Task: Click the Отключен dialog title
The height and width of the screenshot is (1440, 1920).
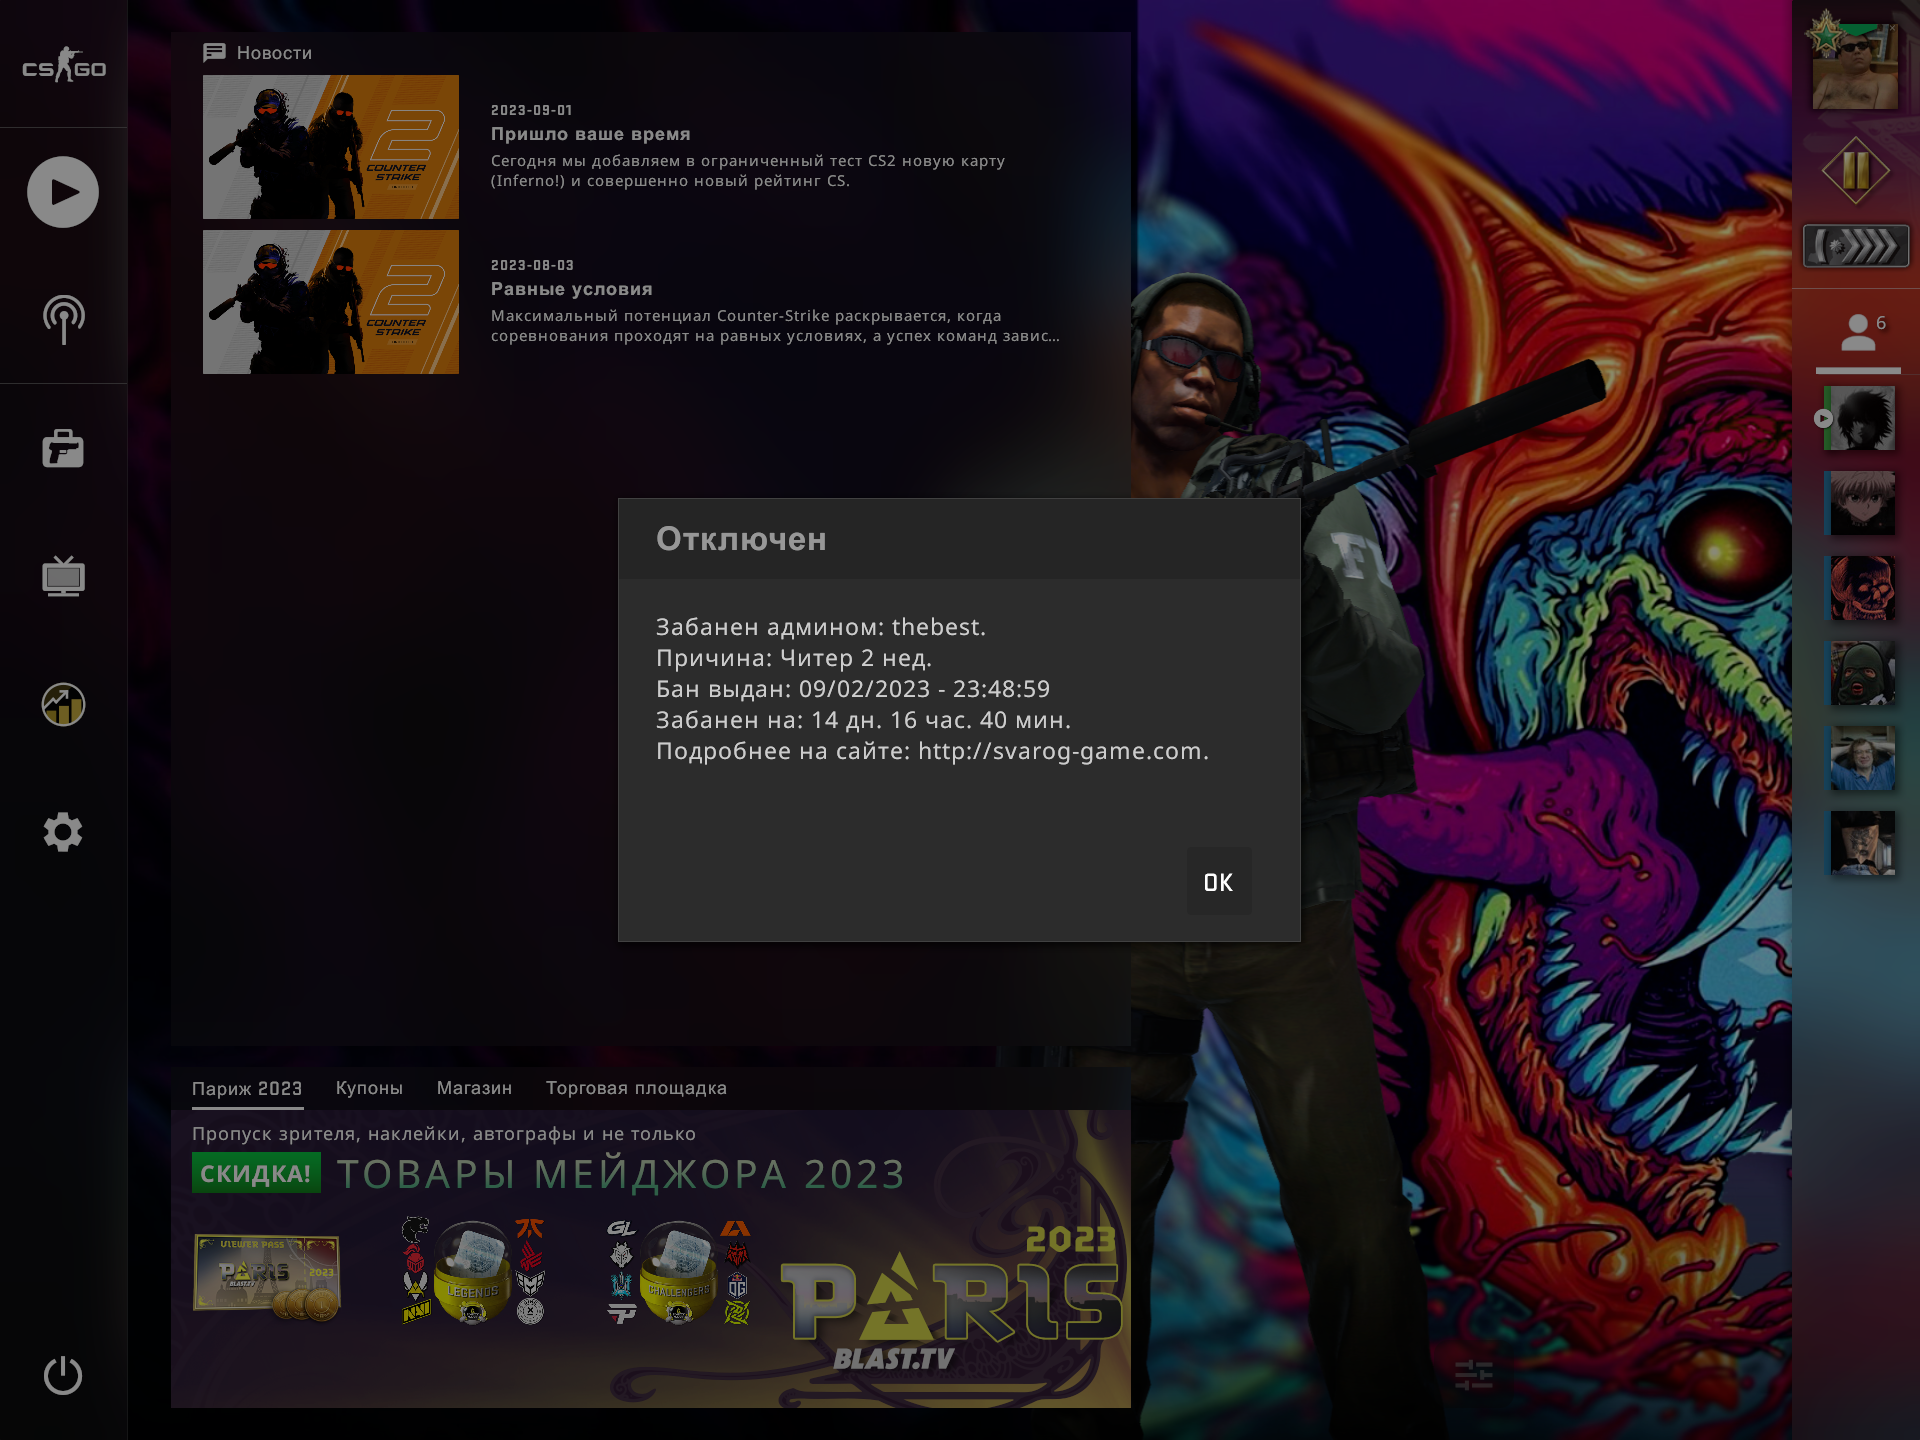Action: (741, 539)
